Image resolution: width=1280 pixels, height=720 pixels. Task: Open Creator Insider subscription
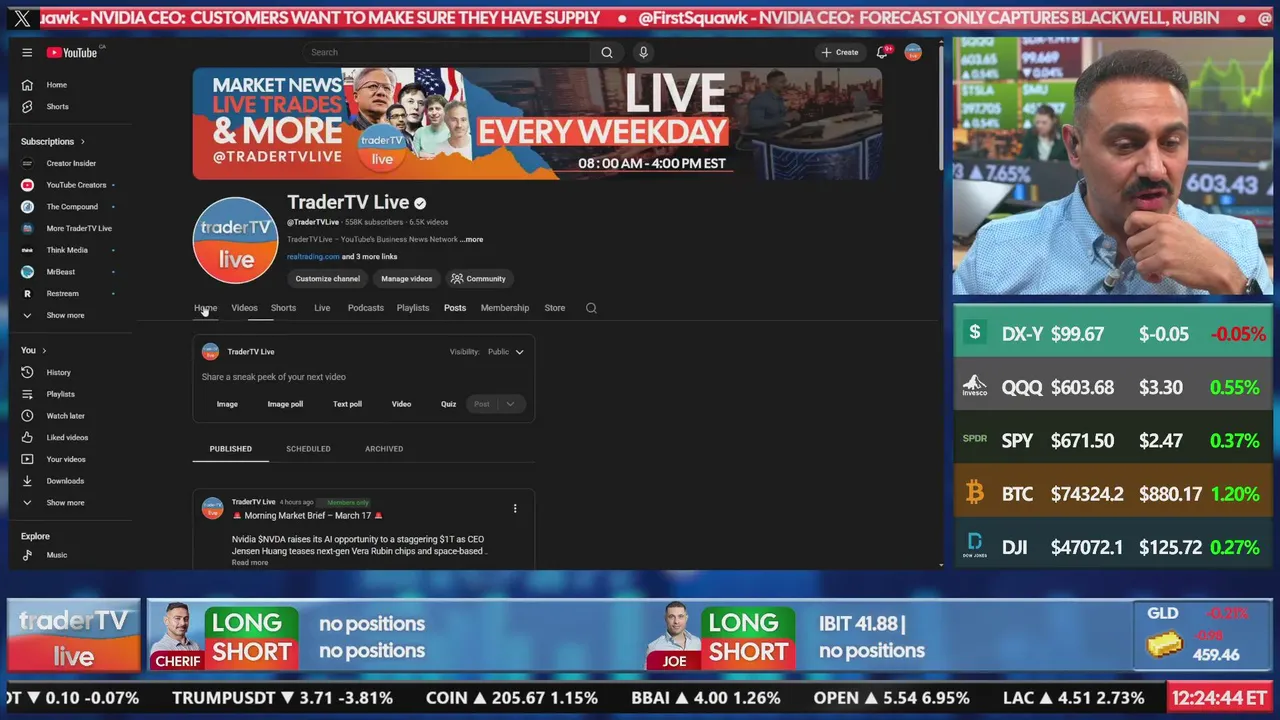70,163
